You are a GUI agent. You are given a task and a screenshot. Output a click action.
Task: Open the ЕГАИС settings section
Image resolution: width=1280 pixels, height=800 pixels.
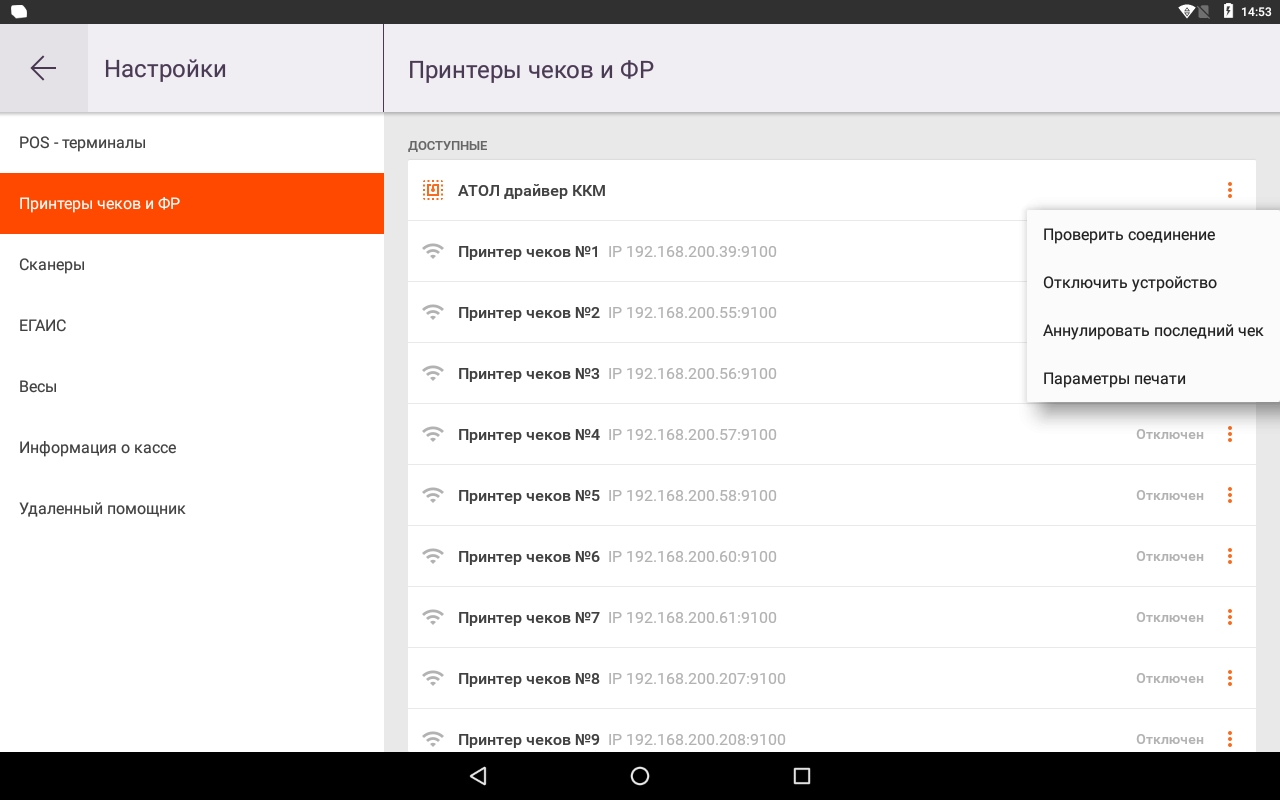tap(192, 326)
